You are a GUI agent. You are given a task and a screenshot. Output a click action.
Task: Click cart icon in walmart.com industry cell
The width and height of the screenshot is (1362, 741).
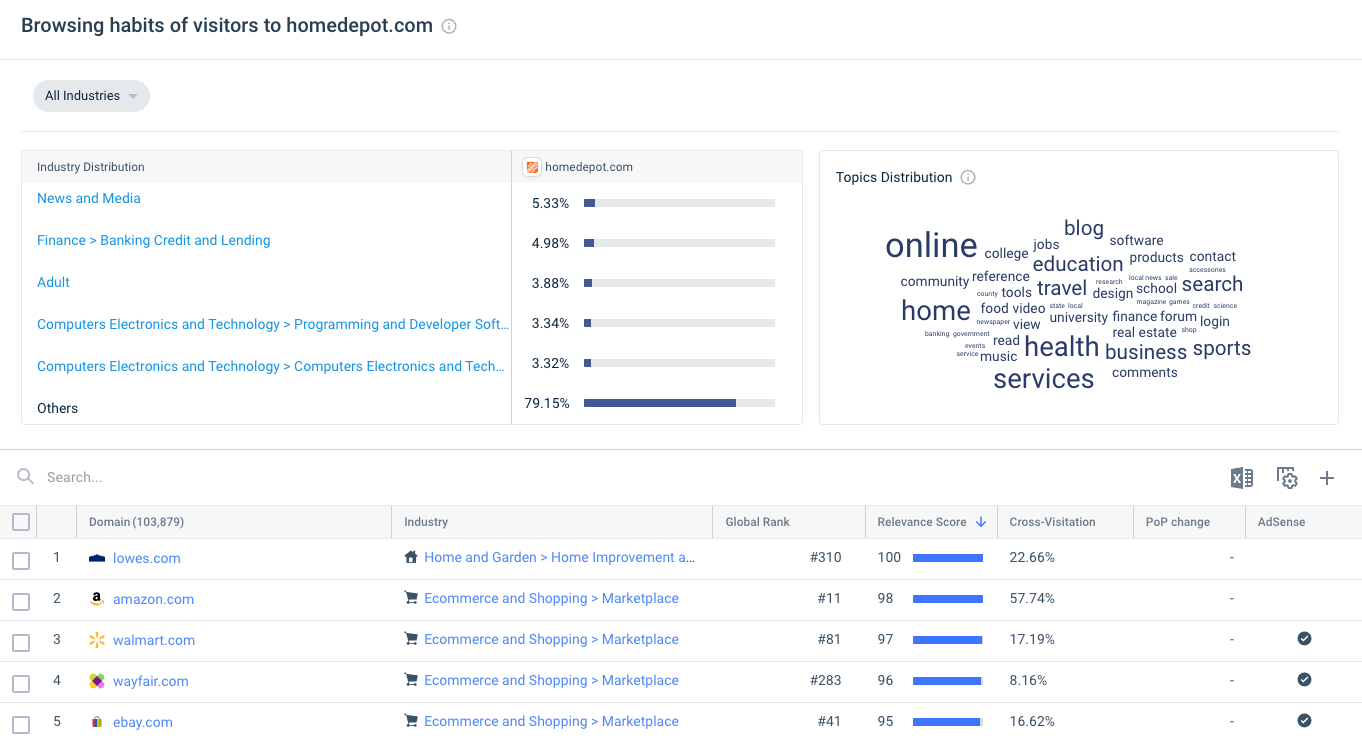click(411, 639)
